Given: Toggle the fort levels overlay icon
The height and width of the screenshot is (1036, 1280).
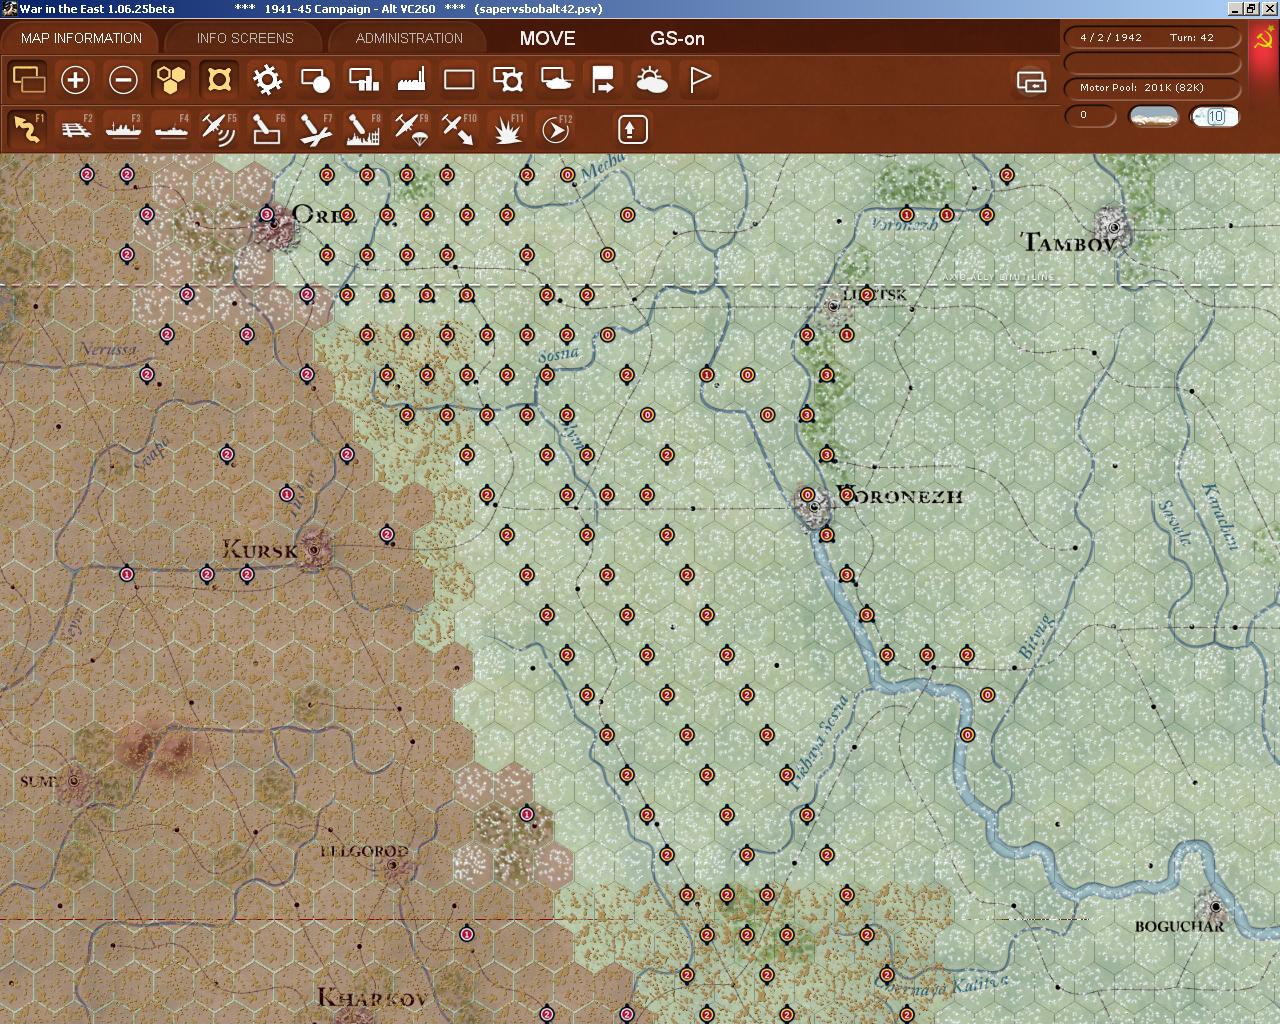Looking at the screenshot, I should [x=219, y=79].
